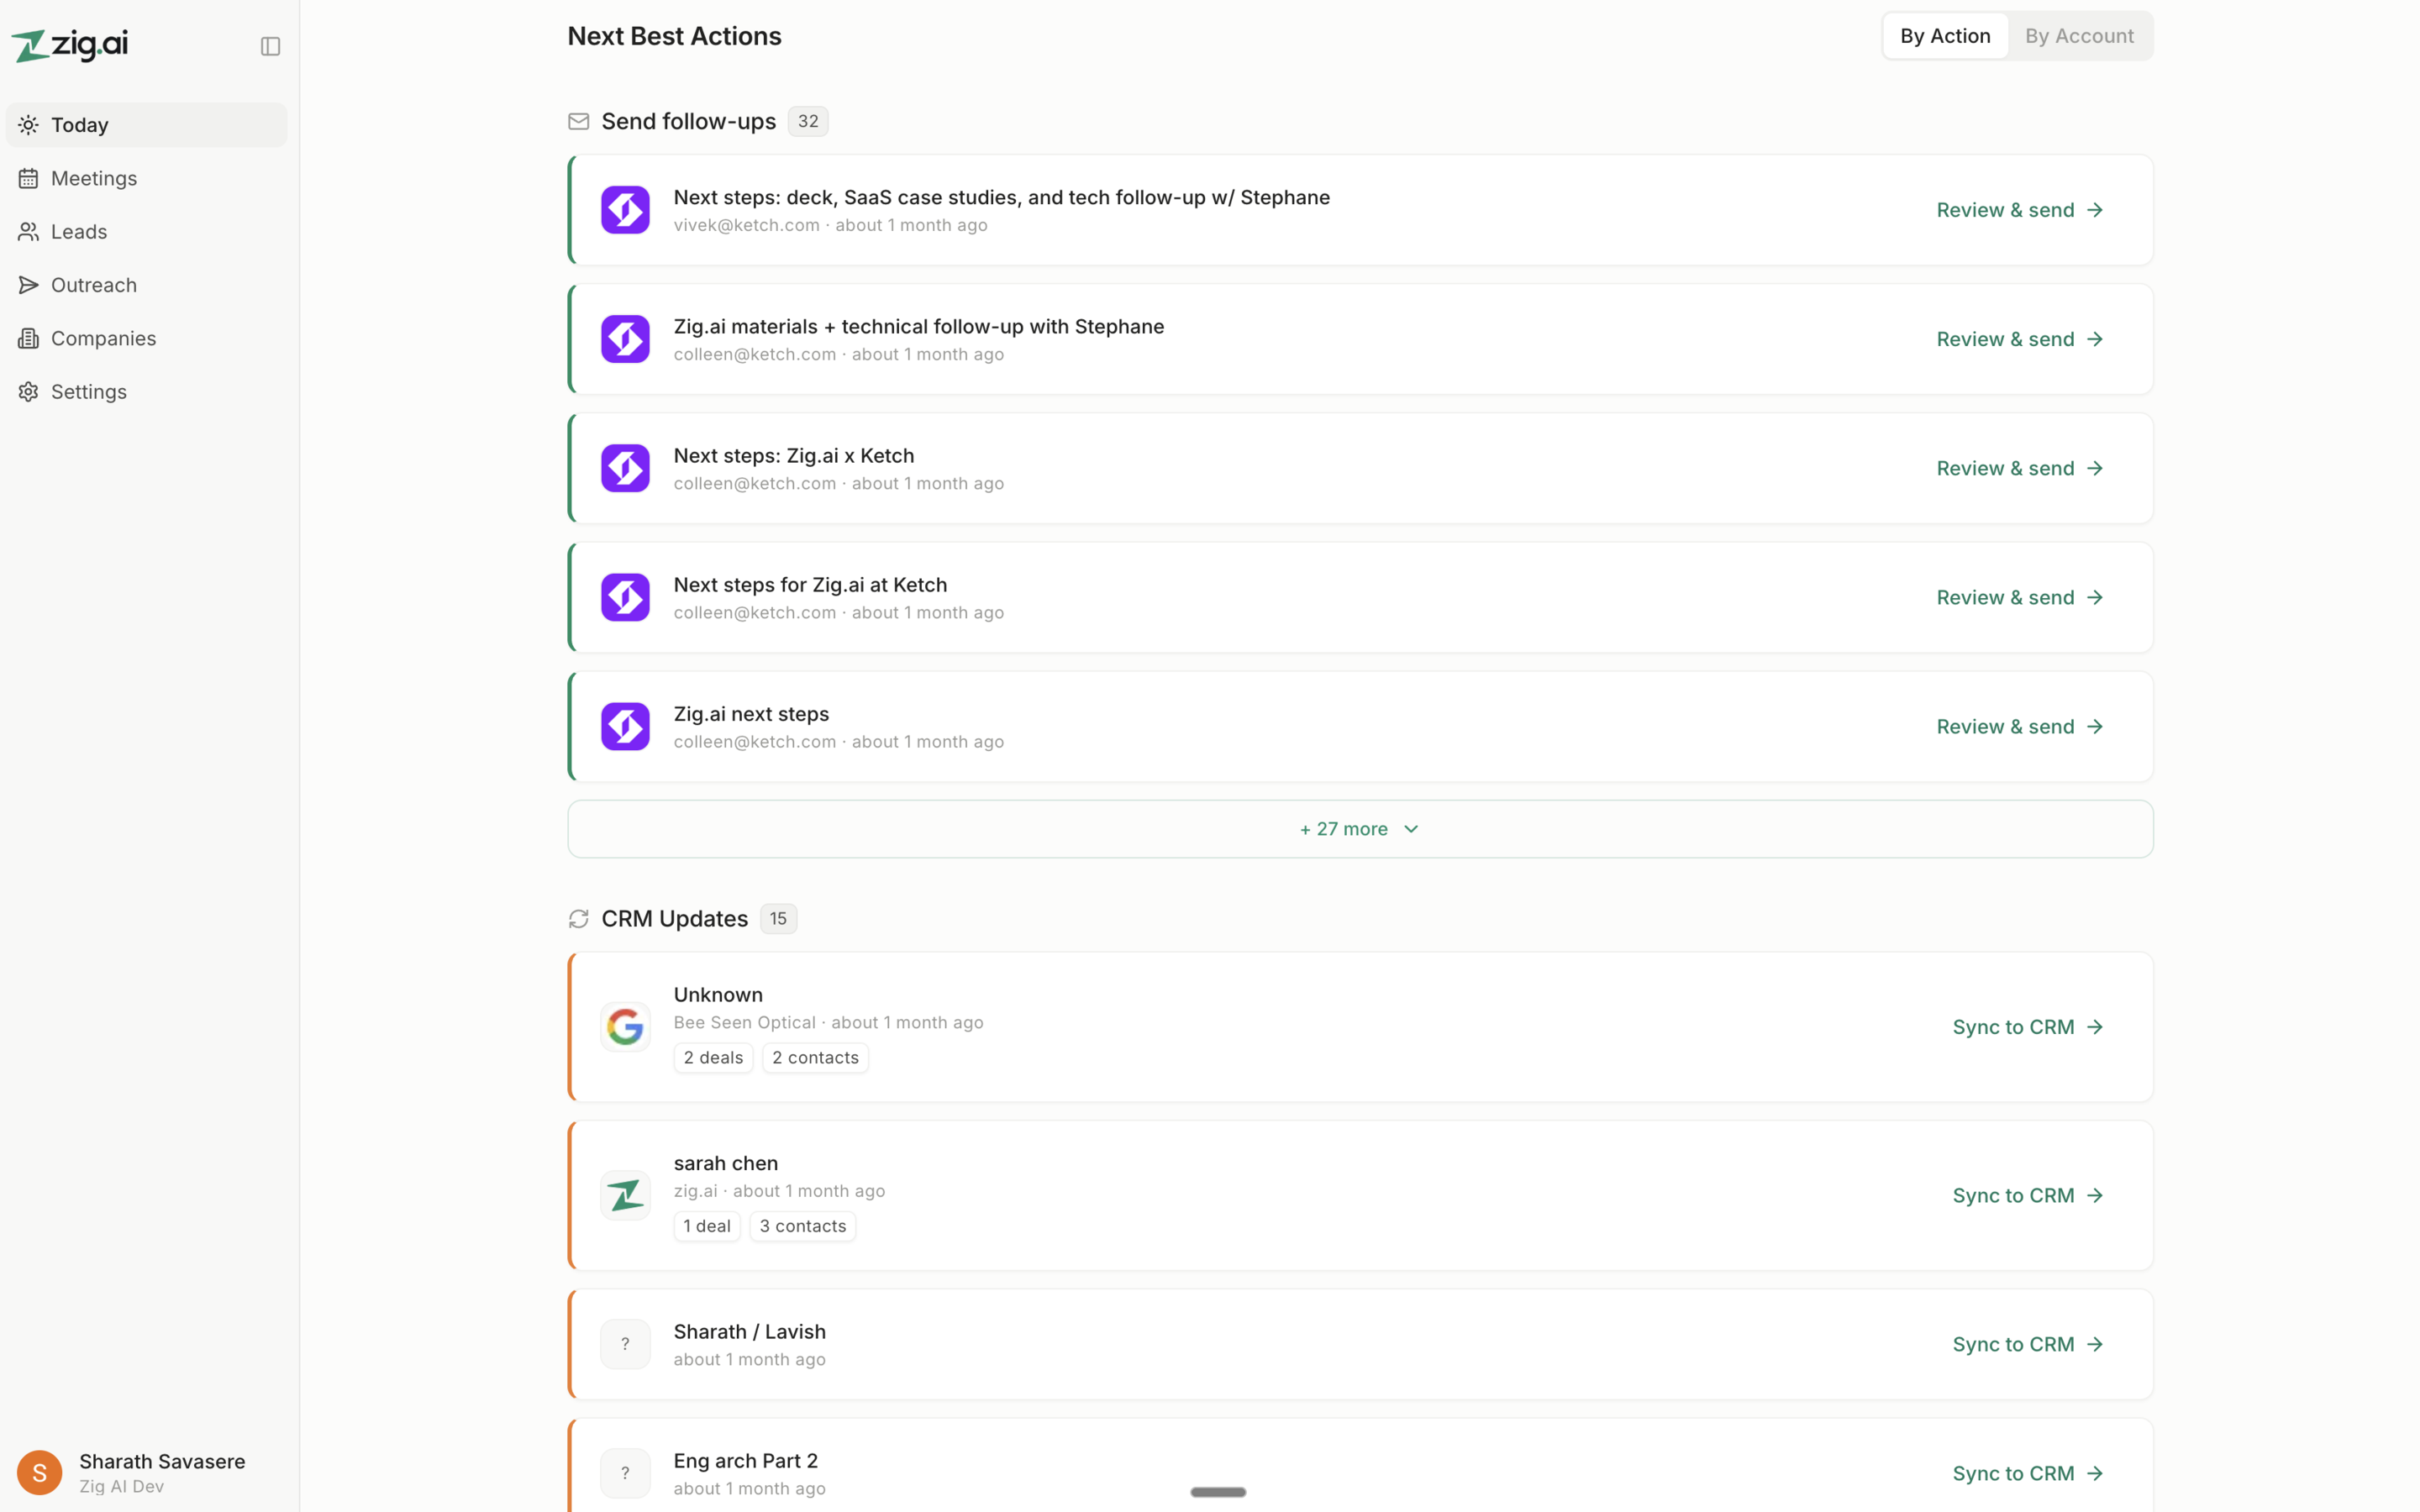This screenshot has height=1512, width=2420.
Task: Sync Sharath / Lavish to CRM
Action: pos(2028,1344)
